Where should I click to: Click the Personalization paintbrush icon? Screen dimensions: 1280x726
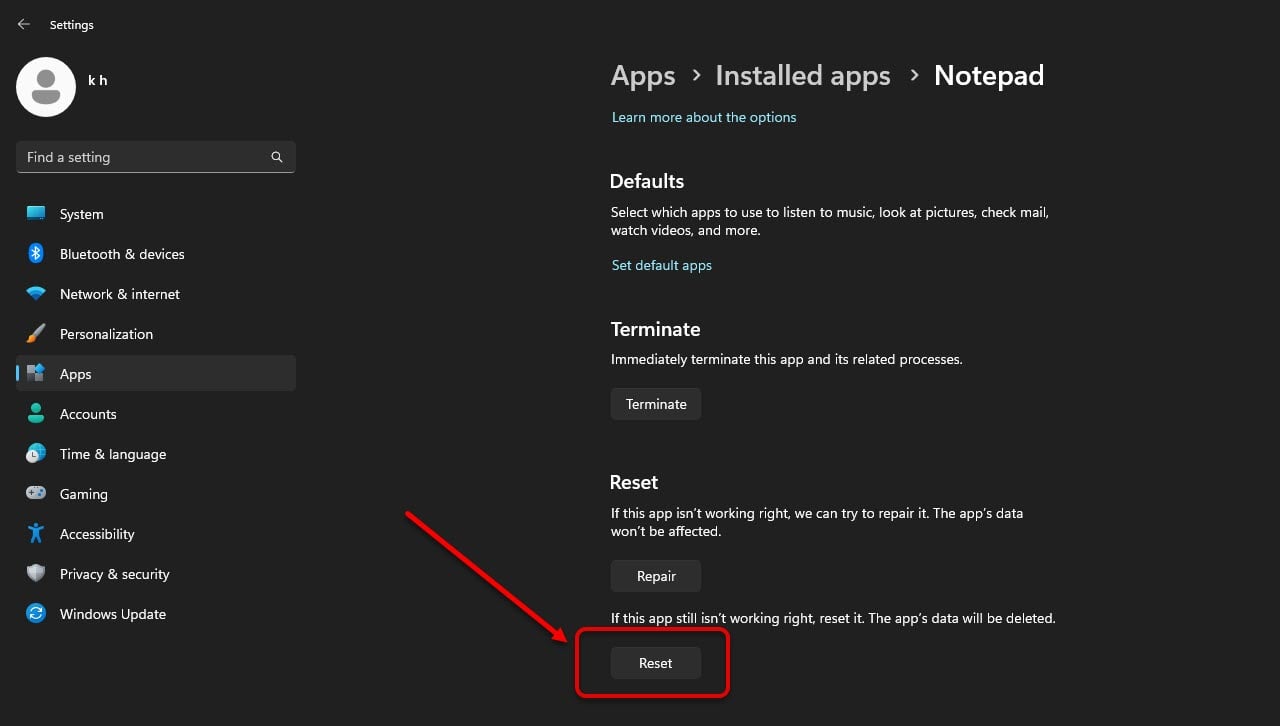pyautogui.click(x=36, y=333)
